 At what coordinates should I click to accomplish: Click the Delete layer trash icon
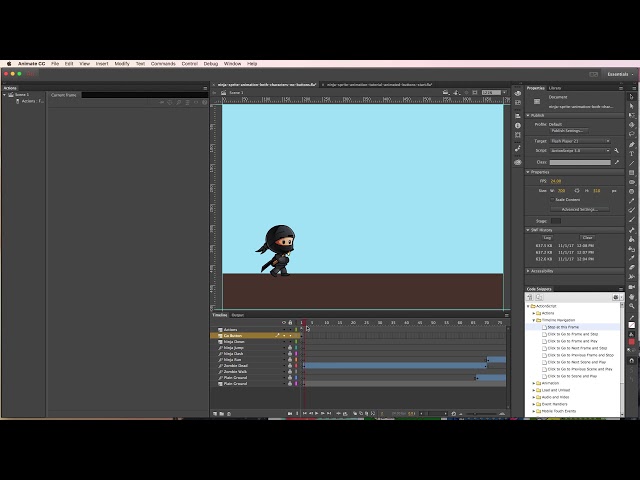(x=229, y=413)
